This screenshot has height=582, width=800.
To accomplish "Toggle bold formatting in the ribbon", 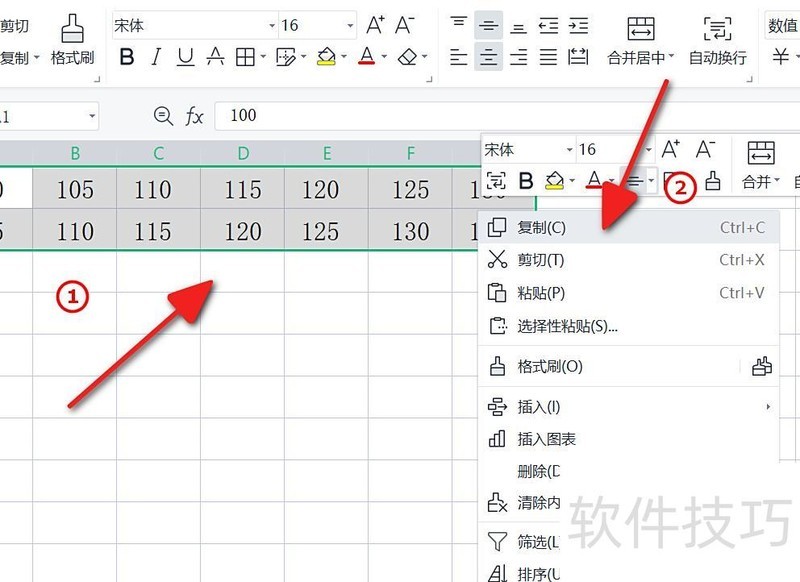I will 126,57.
